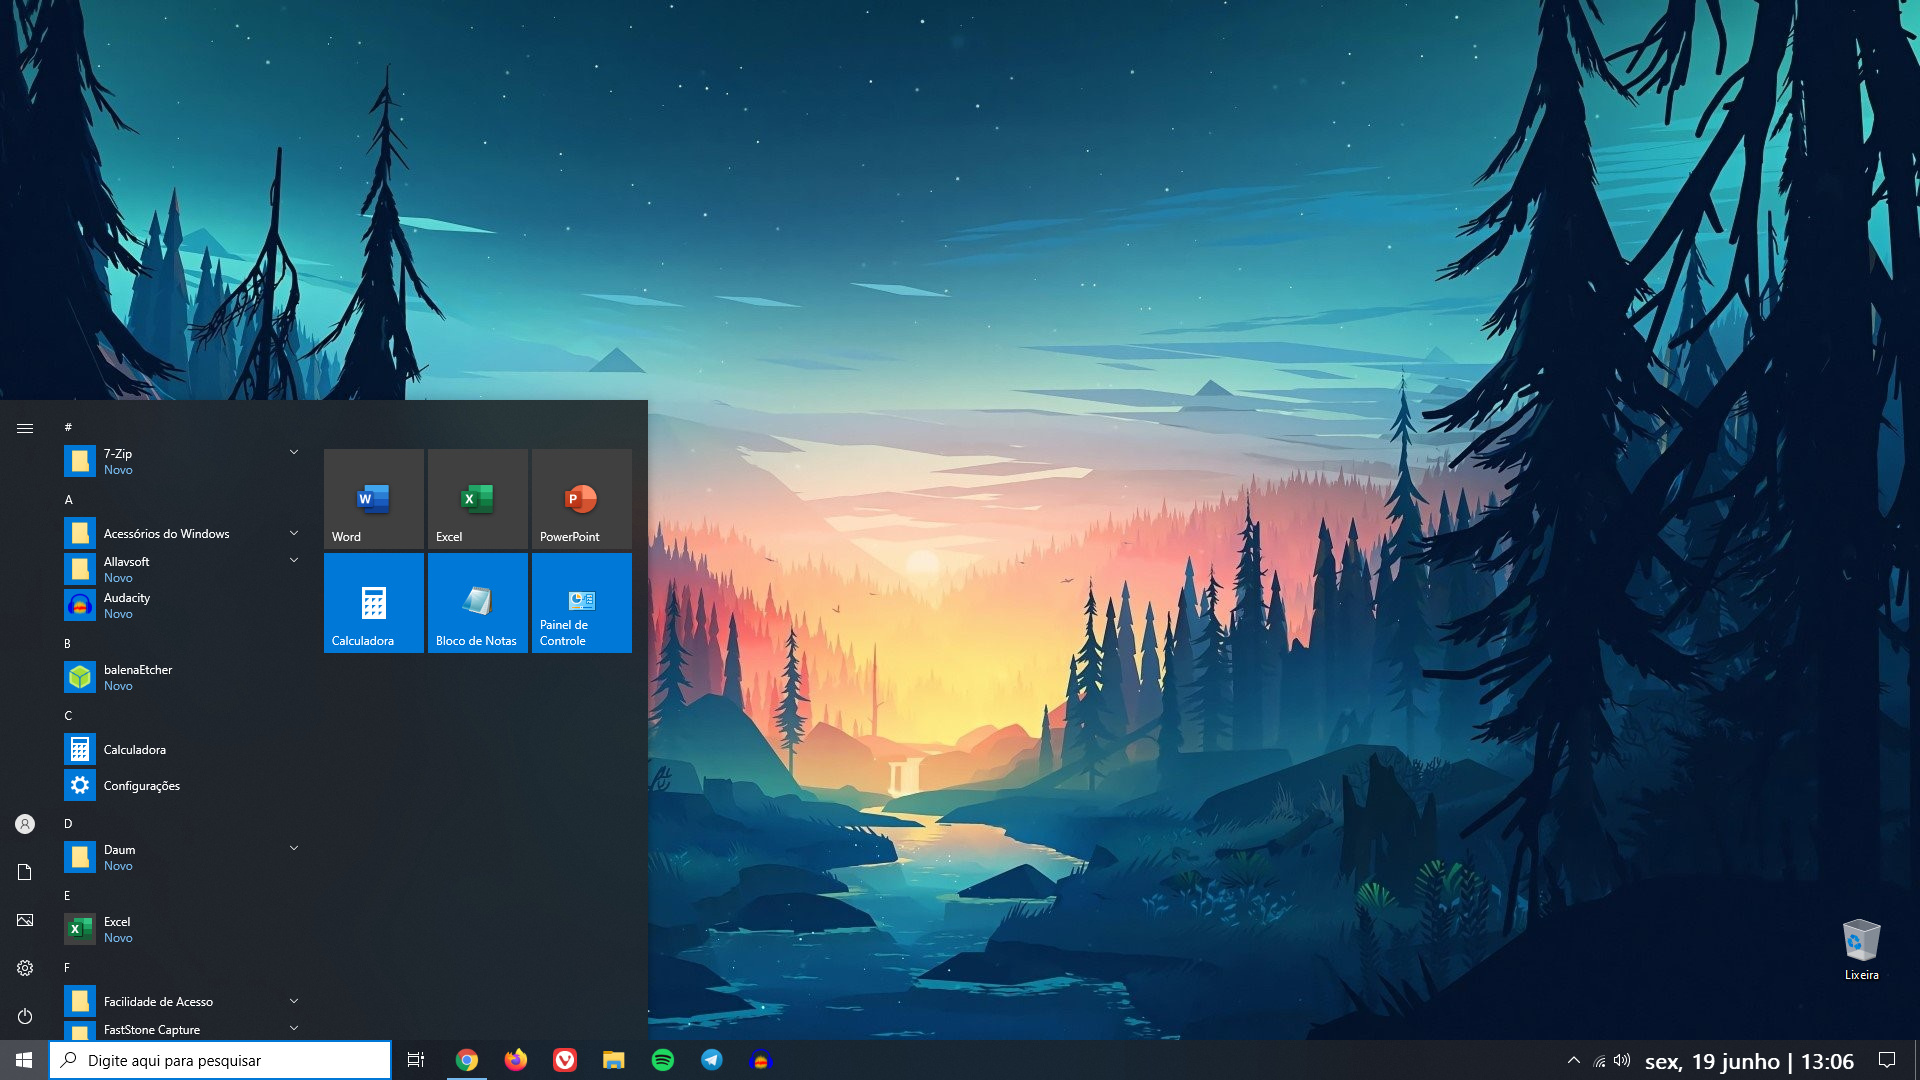Open Configurações in the app list
1920x1080 pixels.
141,786
